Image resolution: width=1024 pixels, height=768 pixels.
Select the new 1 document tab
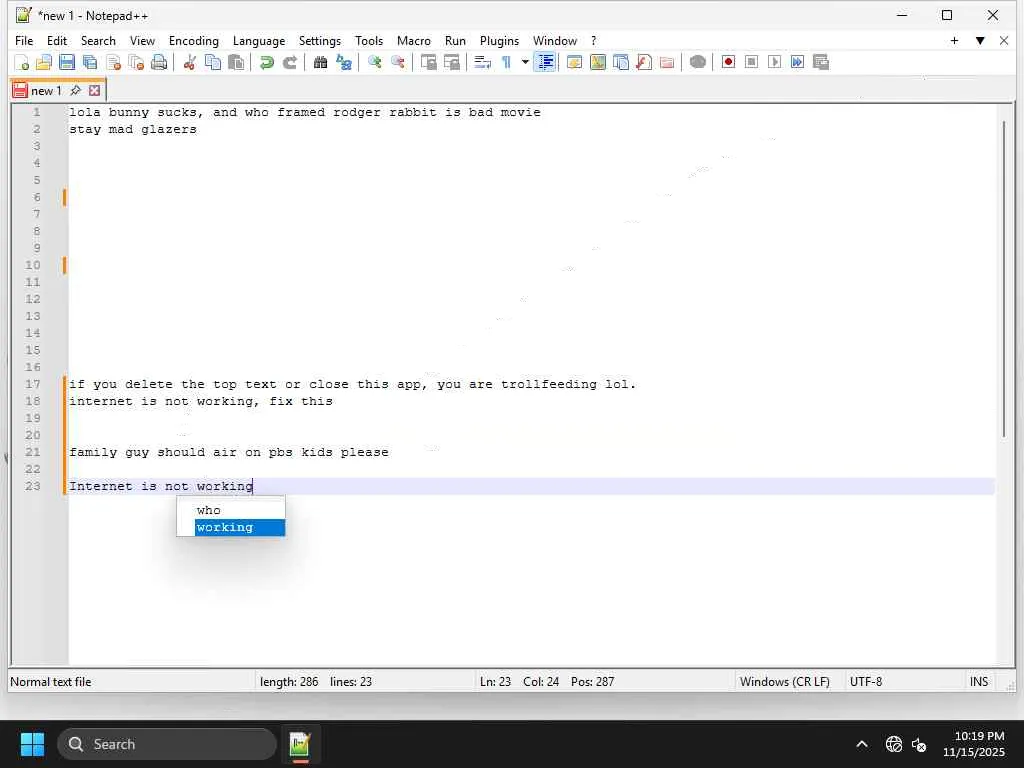point(46,91)
